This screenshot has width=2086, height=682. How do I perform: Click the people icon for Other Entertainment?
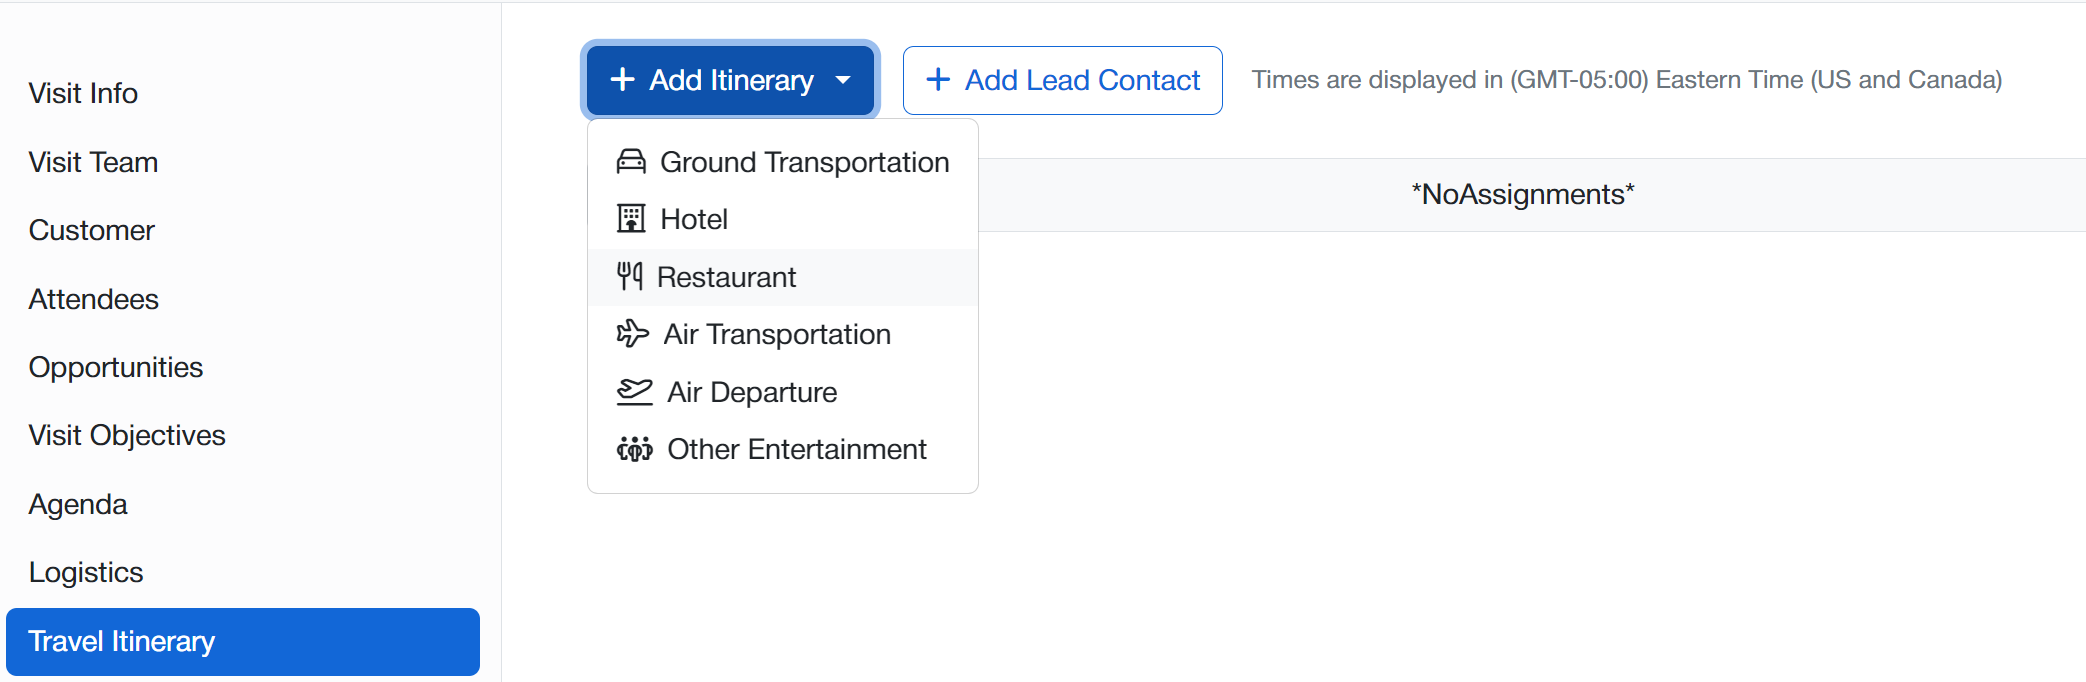[x=634, y=449]
